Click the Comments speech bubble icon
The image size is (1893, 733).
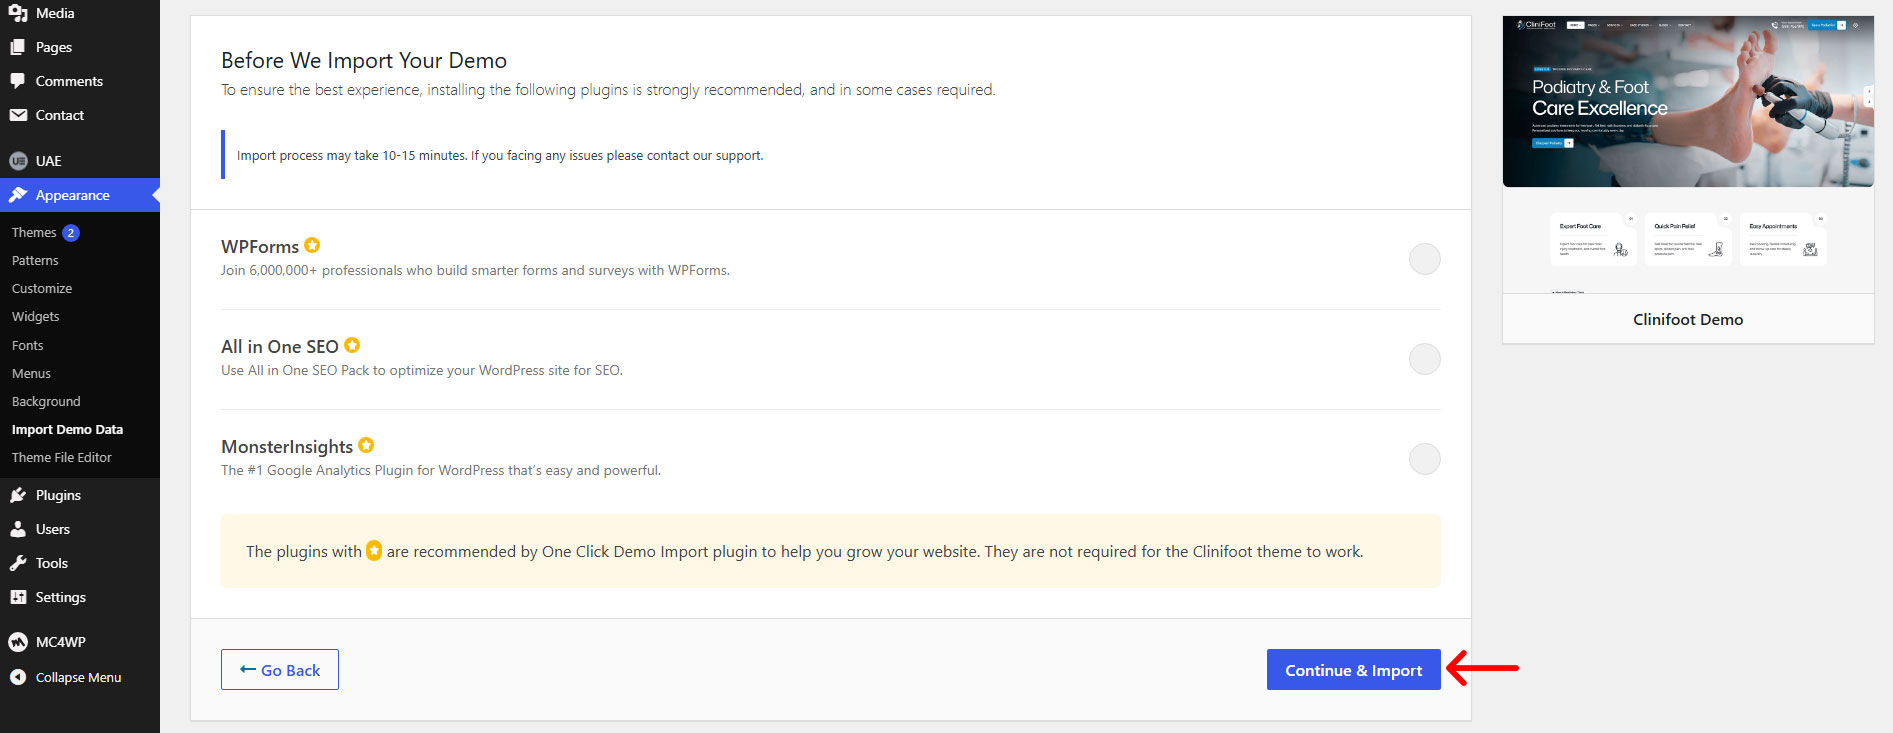coord(18,81)
